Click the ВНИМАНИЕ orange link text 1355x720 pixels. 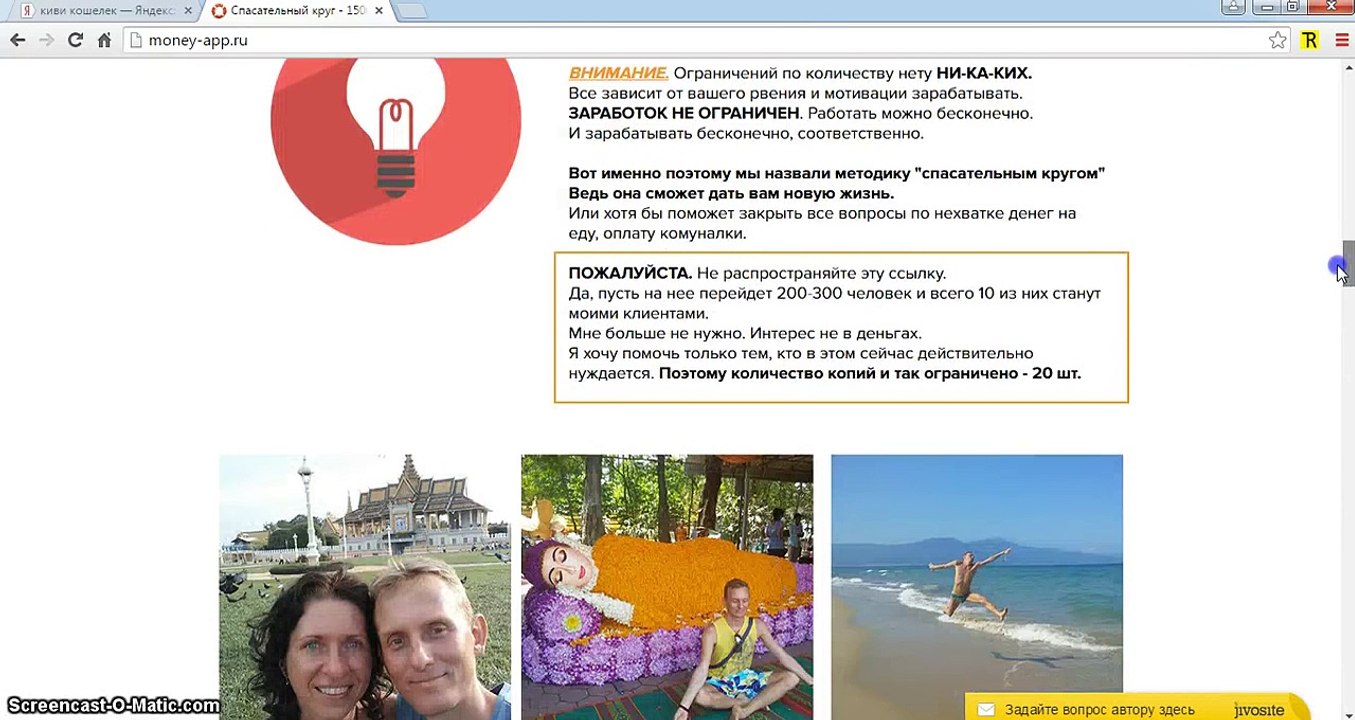tap(618, 73)
